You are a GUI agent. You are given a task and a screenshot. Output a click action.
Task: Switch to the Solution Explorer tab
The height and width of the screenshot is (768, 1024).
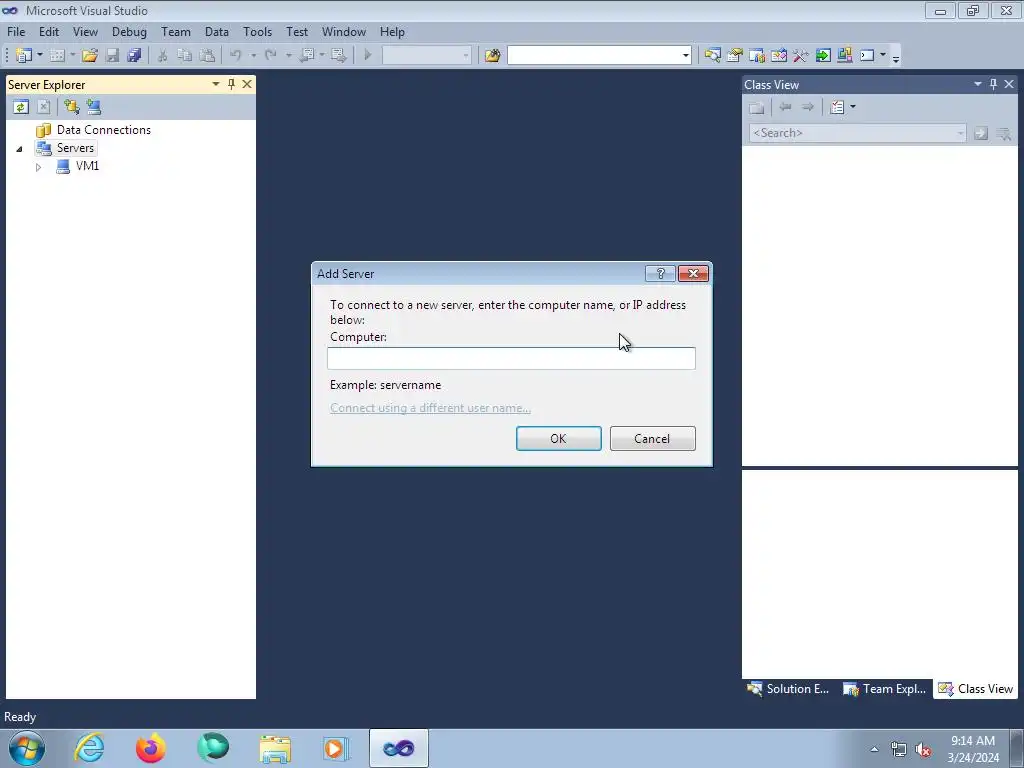coord(788,689)
